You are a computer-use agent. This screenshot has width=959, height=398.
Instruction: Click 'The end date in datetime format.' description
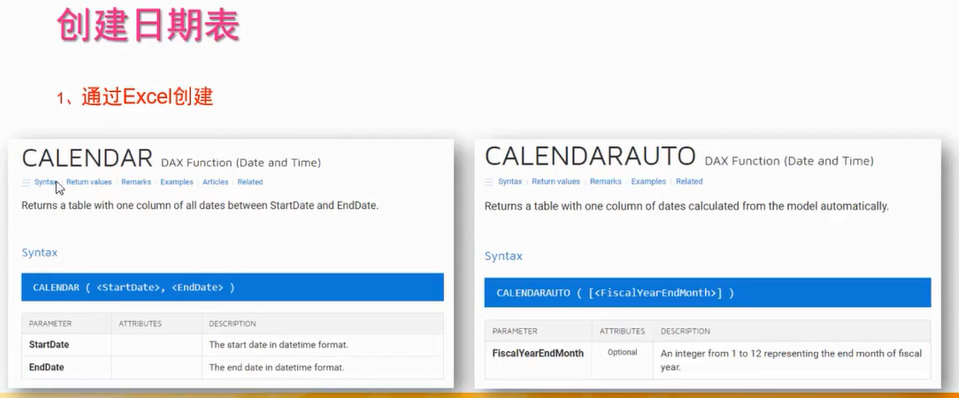(276, 367)
